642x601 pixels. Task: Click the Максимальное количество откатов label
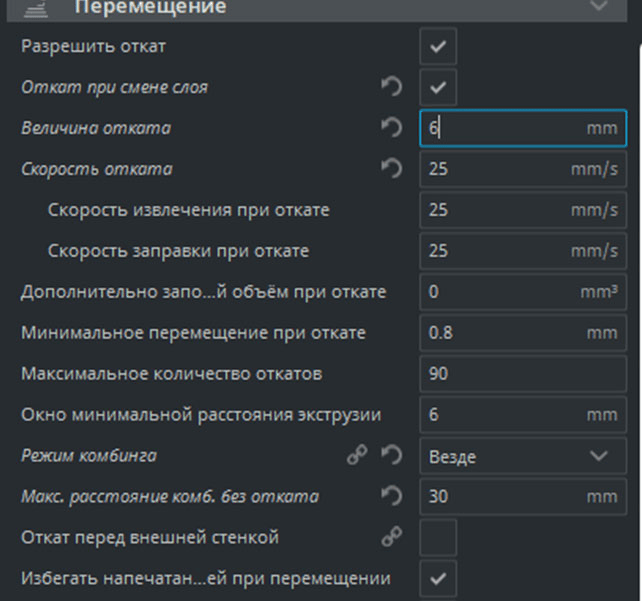point(172,374)
